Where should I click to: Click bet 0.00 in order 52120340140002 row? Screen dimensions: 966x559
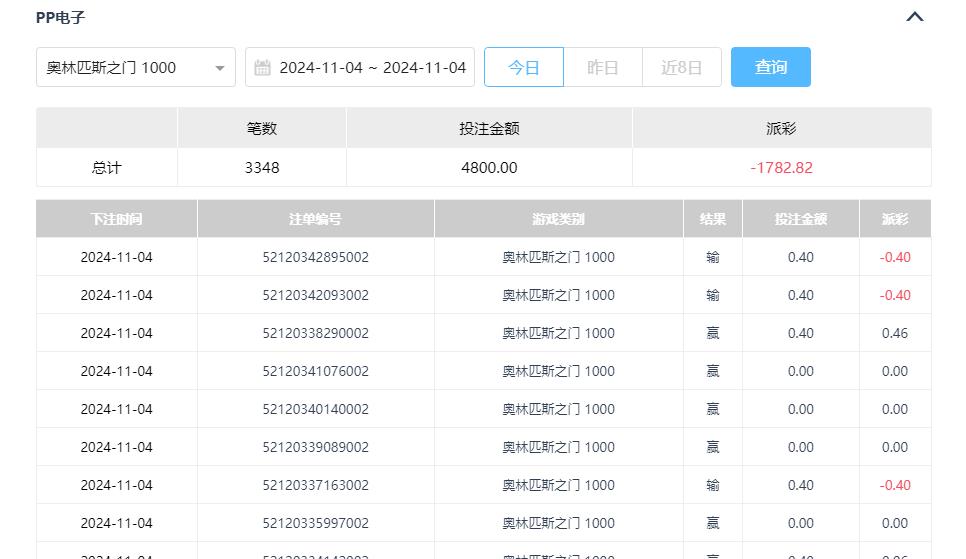pyautogui.click(x=801, y=409)
